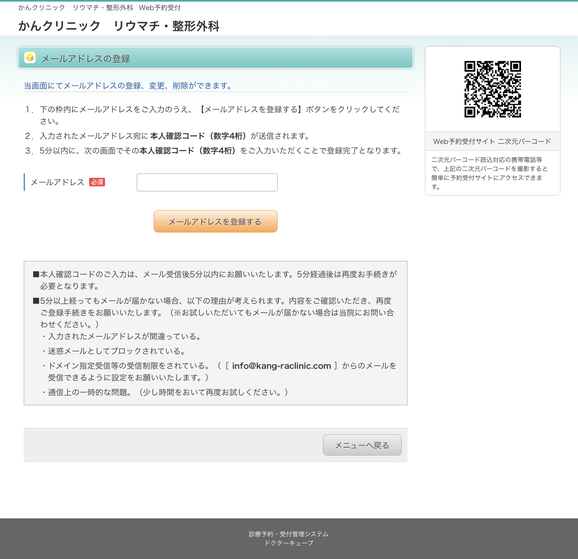Click the clinic title かんクリニック リウマチ・整形外科

pyautogui.click(x=119, y=26)
